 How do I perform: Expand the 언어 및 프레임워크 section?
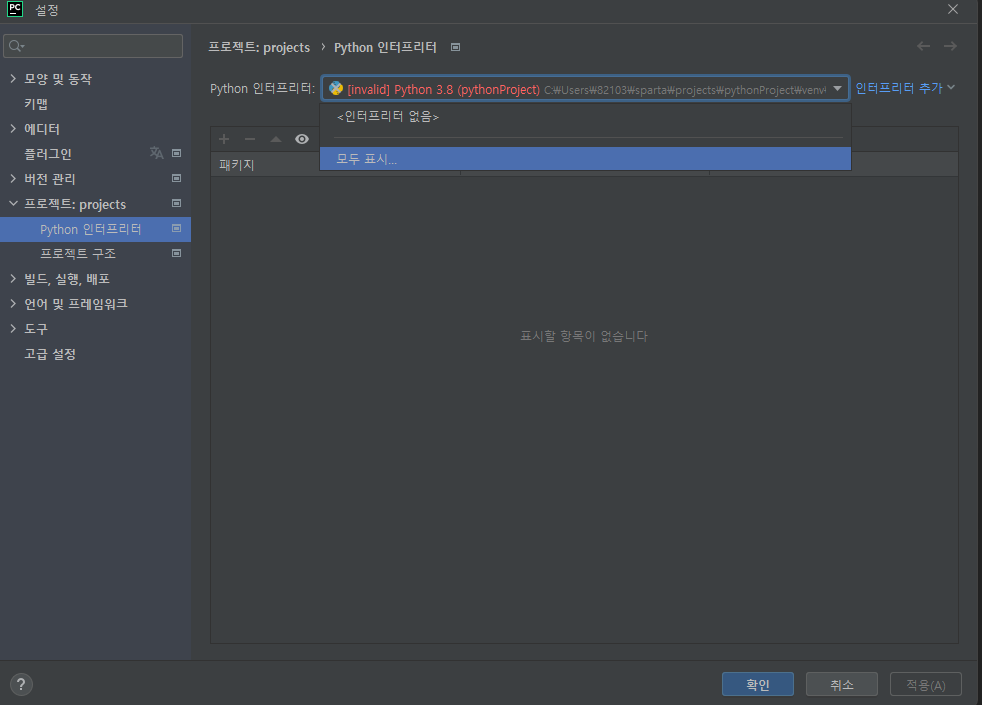click(x=13, y=304)
